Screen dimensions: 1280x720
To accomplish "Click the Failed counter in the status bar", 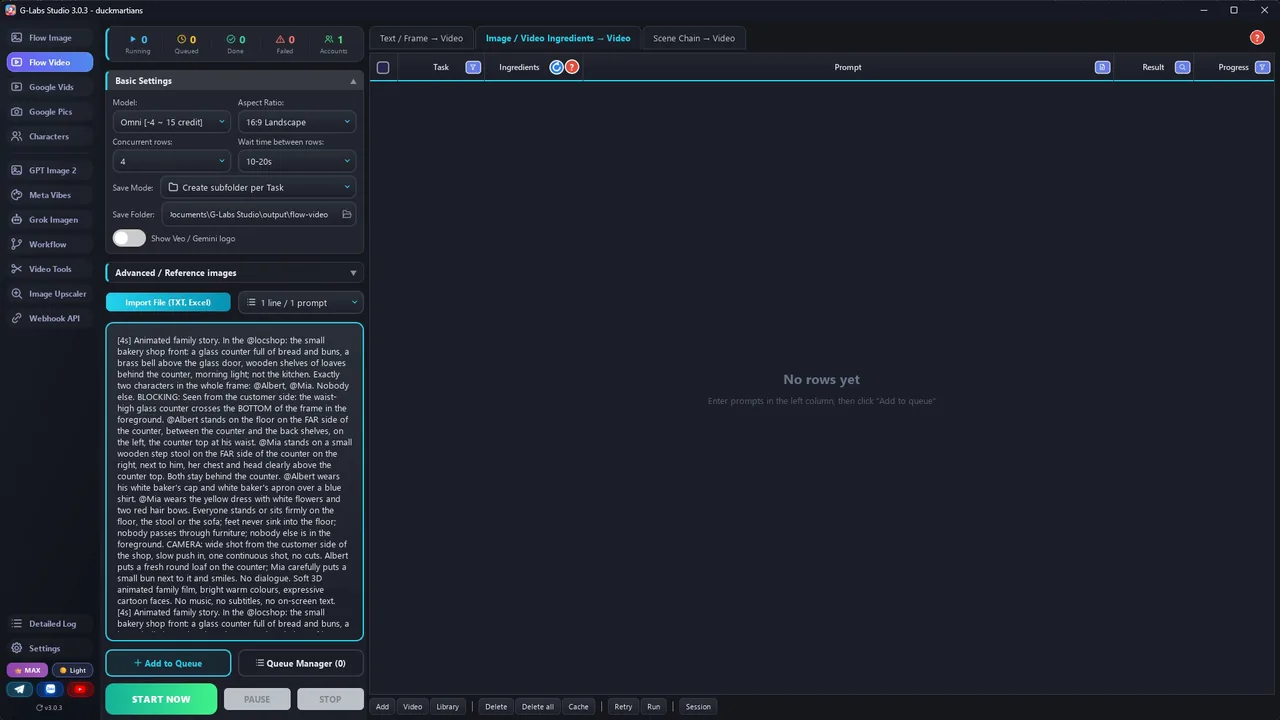I will click(285, 44).
